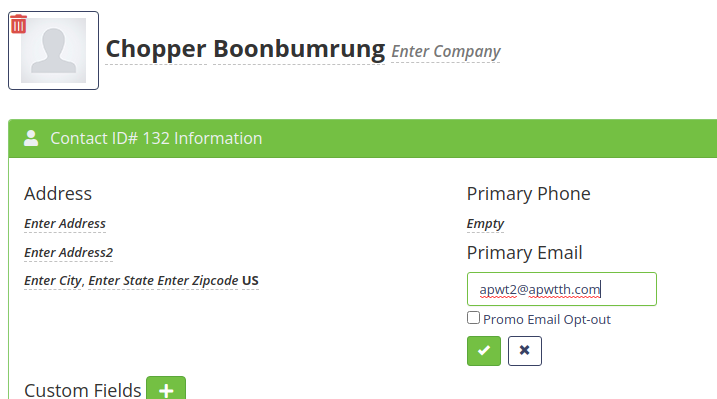Click the red trash icon on avatar
Screen dimensions: 717x399
click(19, 24)
